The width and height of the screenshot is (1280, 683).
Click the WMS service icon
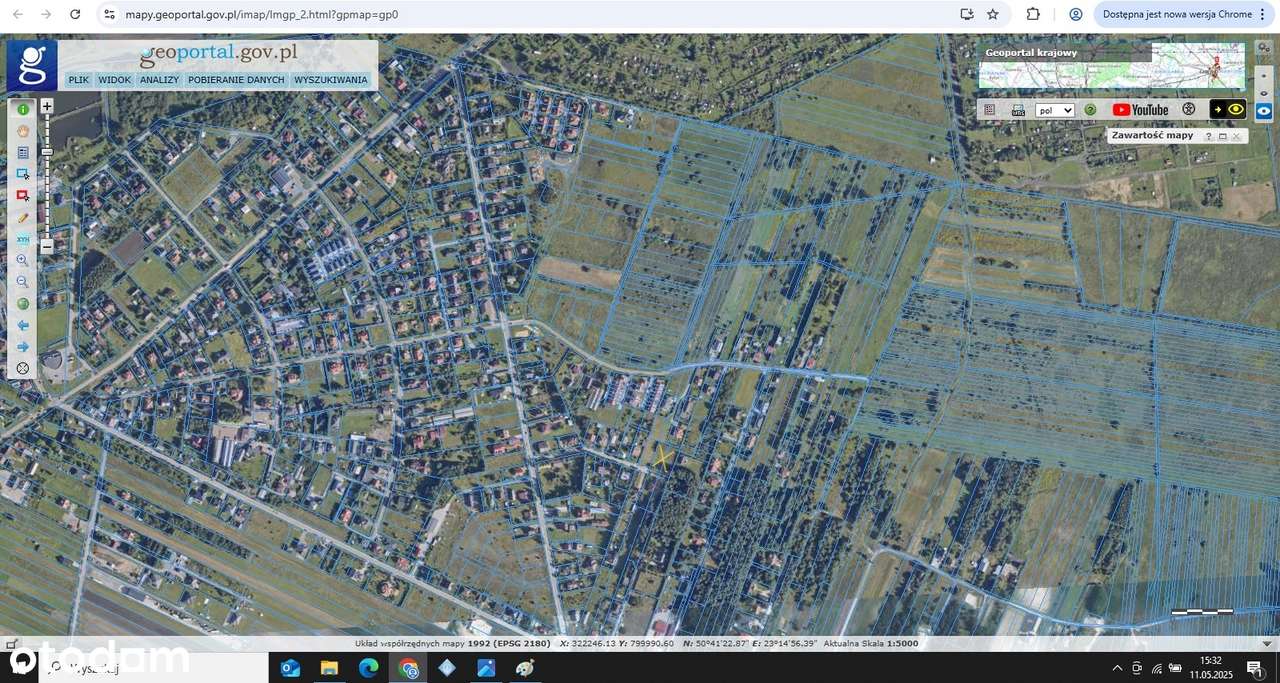(1018, 110)
